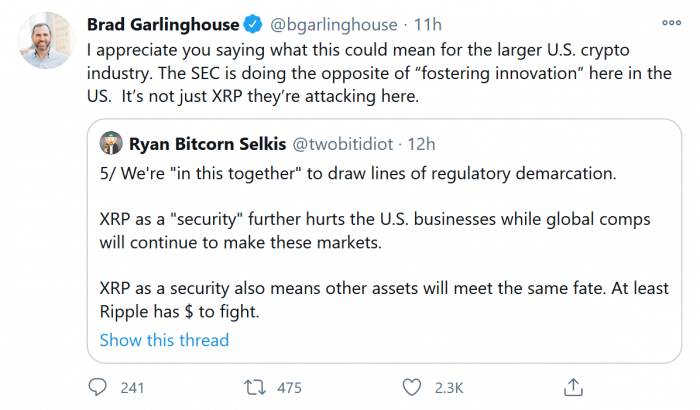Click the "Show this thread" link

164,340
